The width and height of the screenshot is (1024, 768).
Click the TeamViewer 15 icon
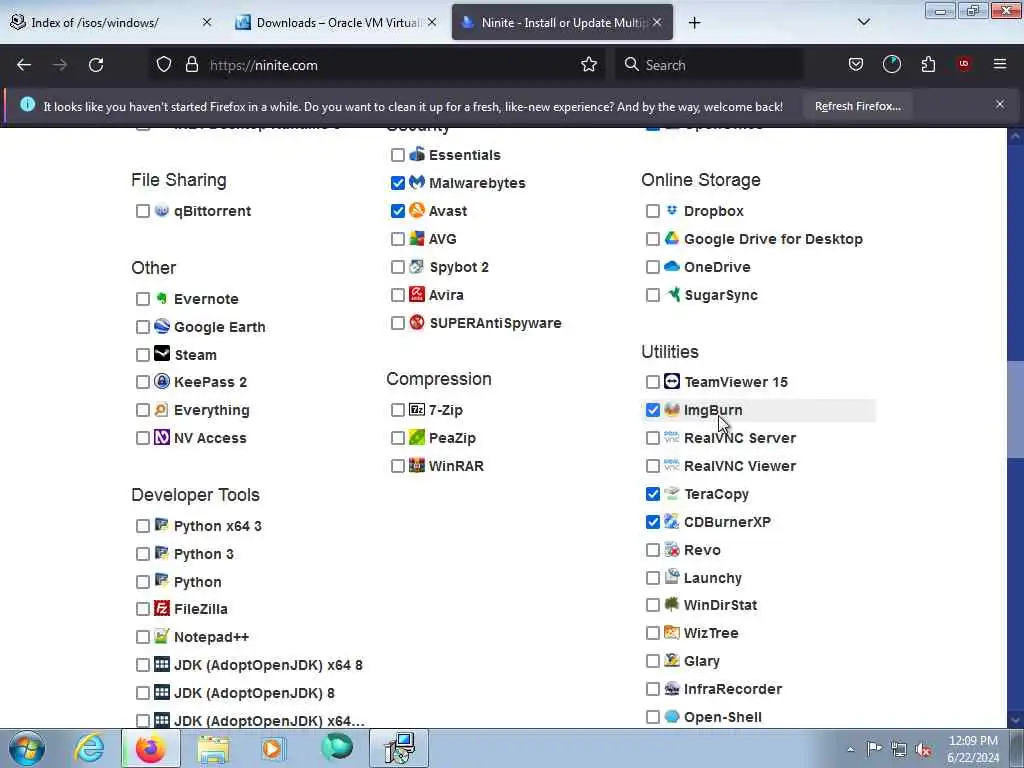tap(672, 381)
